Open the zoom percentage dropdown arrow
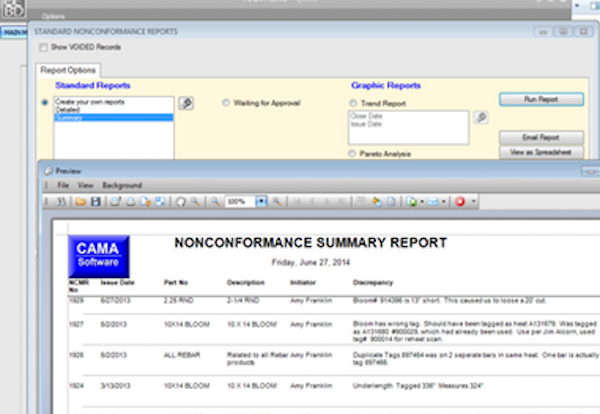 [262, 202]
